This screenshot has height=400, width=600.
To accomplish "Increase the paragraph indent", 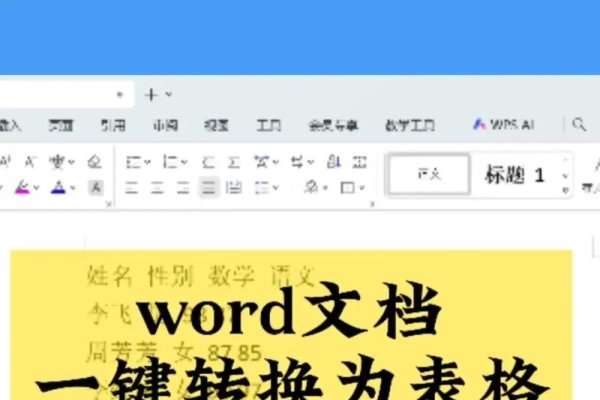I will coord(233,162).
